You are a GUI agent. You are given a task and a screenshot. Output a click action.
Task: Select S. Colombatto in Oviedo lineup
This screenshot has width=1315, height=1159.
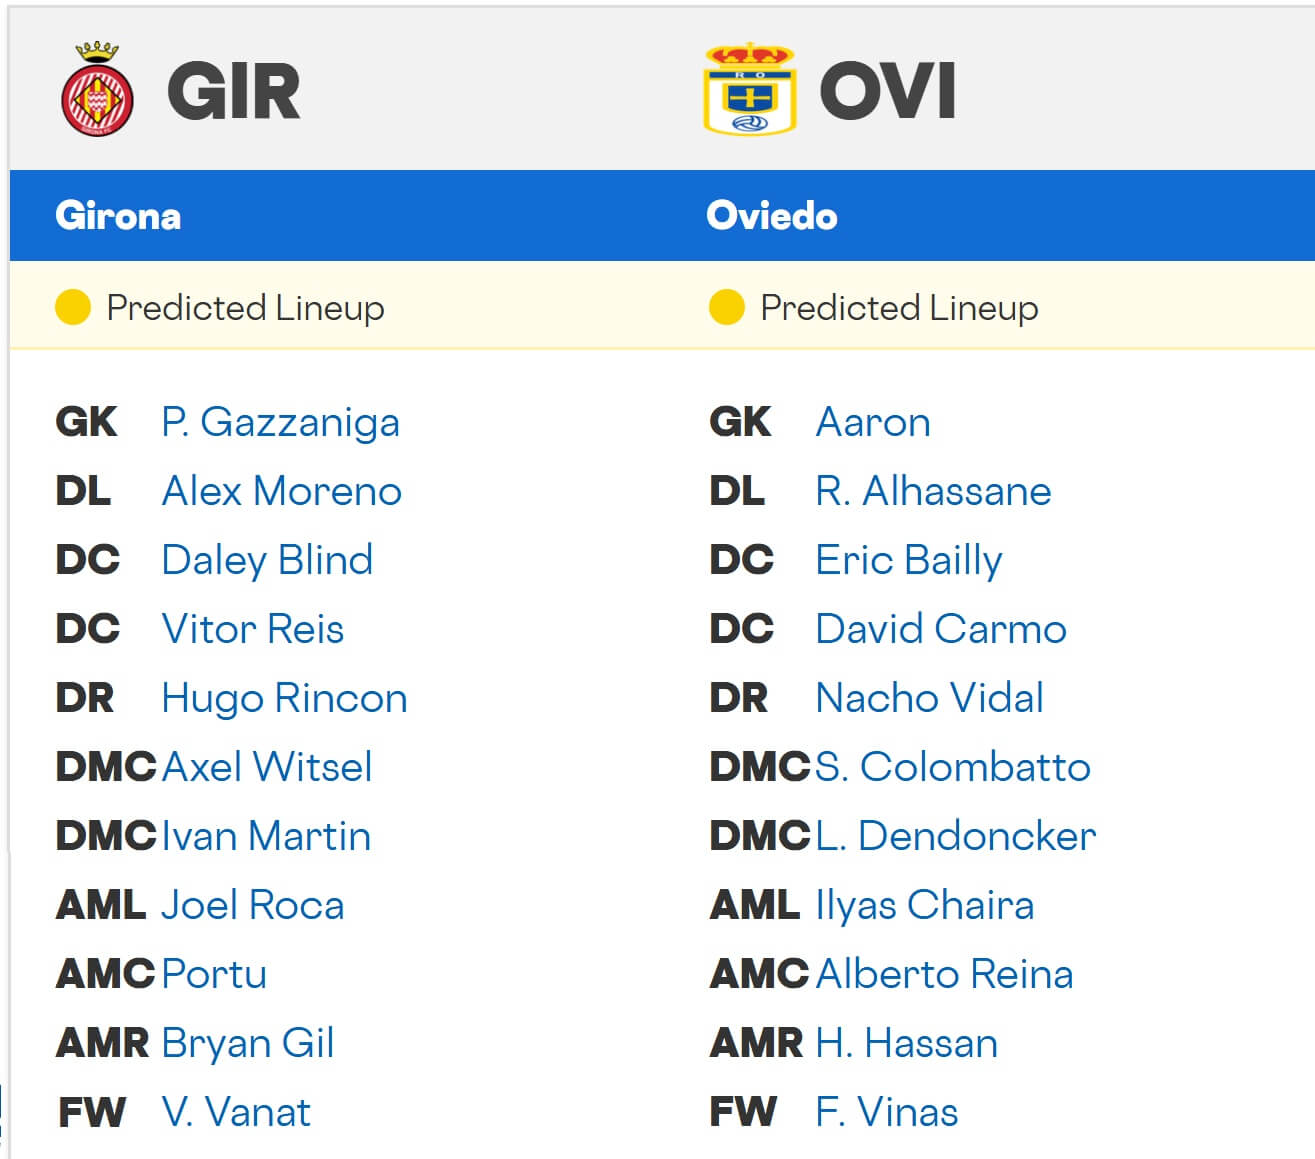pos(952,767)
